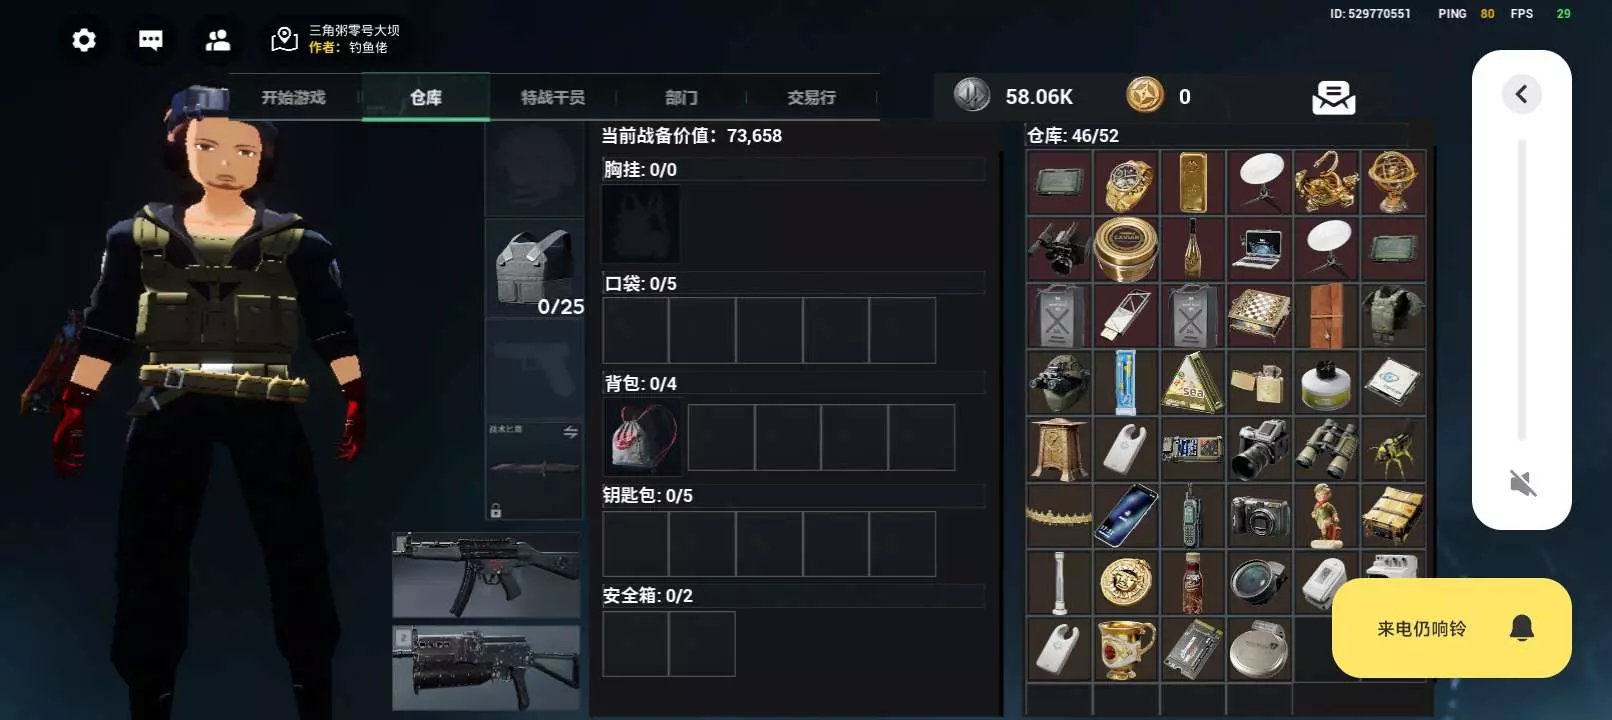Open the friends list icon
1612x720 pixels.
(218, 40)
